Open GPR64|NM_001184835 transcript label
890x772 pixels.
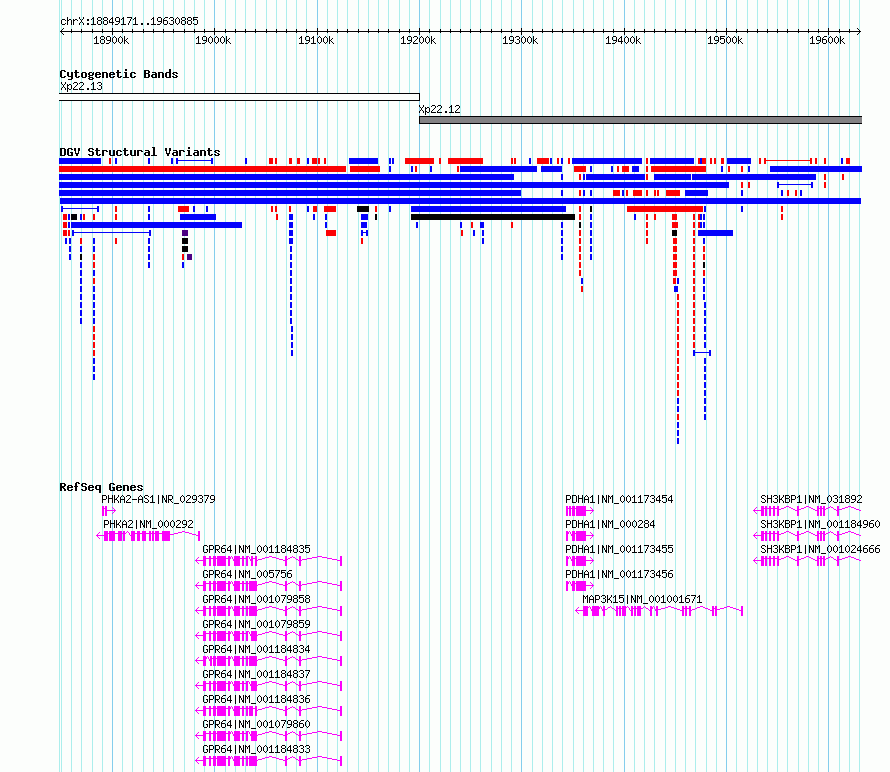click(257, 549)
